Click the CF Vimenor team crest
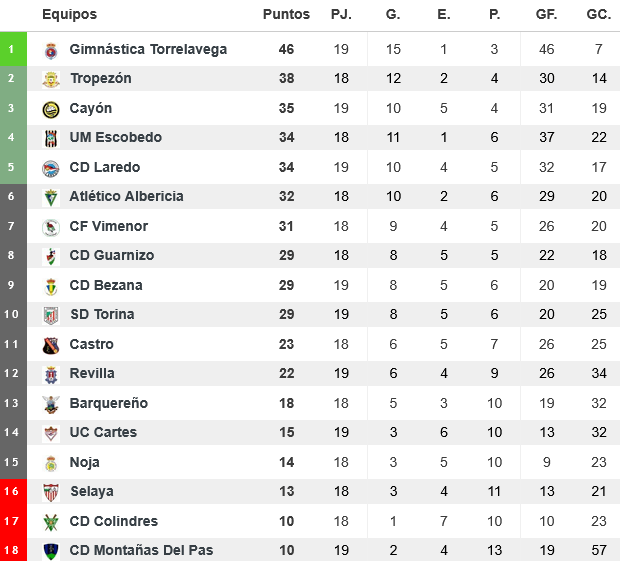Image resolution: width=620 pixels, height=561 pixels. [x=51, y=227]
